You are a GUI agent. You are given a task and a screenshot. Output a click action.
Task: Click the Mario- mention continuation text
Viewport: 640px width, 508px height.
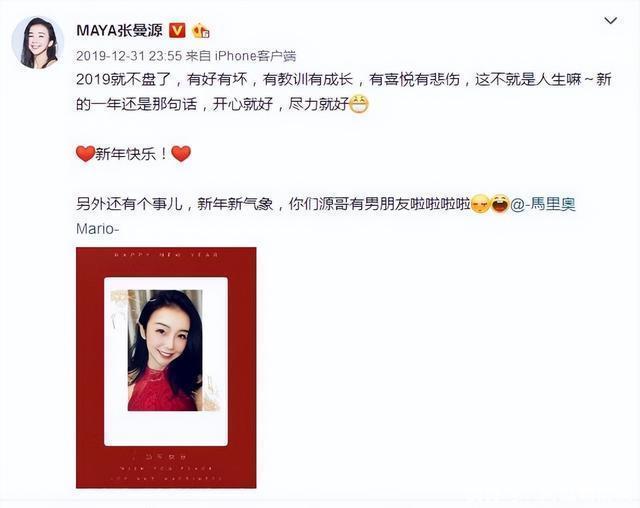click(98, 229)
